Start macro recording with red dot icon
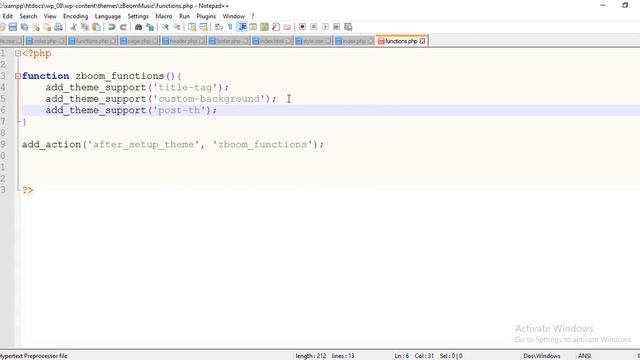This screenshot has width=640, height=360. [302, 27]
